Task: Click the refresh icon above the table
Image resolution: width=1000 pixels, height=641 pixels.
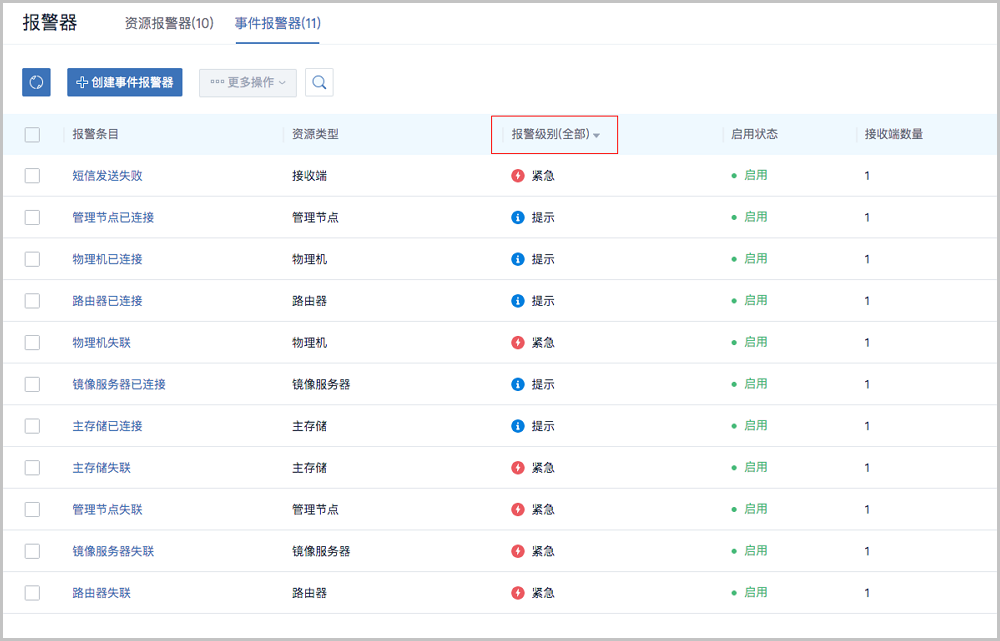Action: 36,82
